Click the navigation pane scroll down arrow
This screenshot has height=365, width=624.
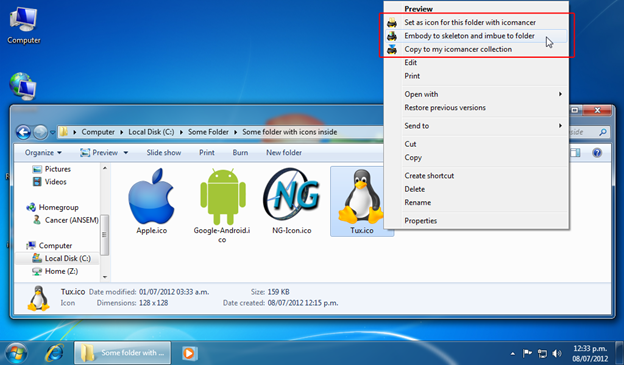click(105, 277)
